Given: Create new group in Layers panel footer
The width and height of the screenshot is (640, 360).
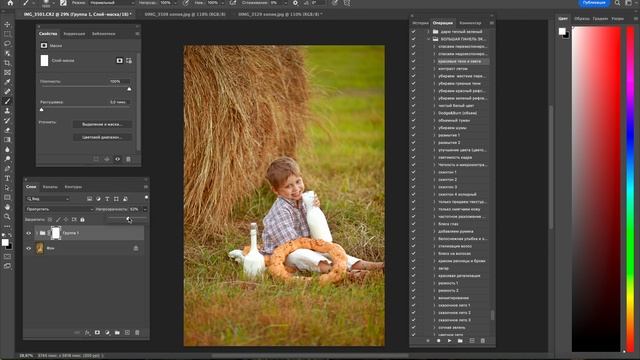Looking at the screenshot, I should [117, 333].
